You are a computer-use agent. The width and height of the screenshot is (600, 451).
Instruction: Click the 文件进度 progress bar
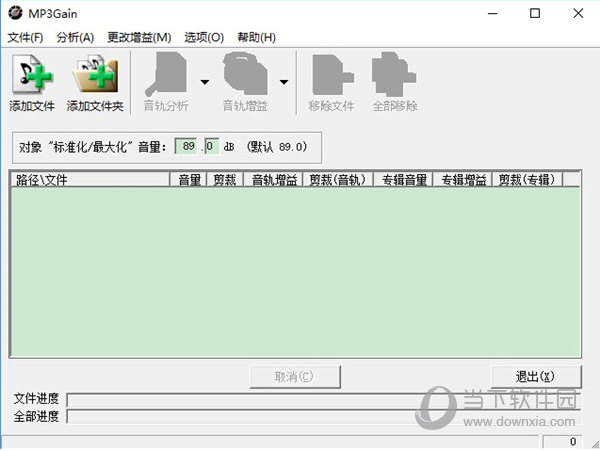point(324,400)
